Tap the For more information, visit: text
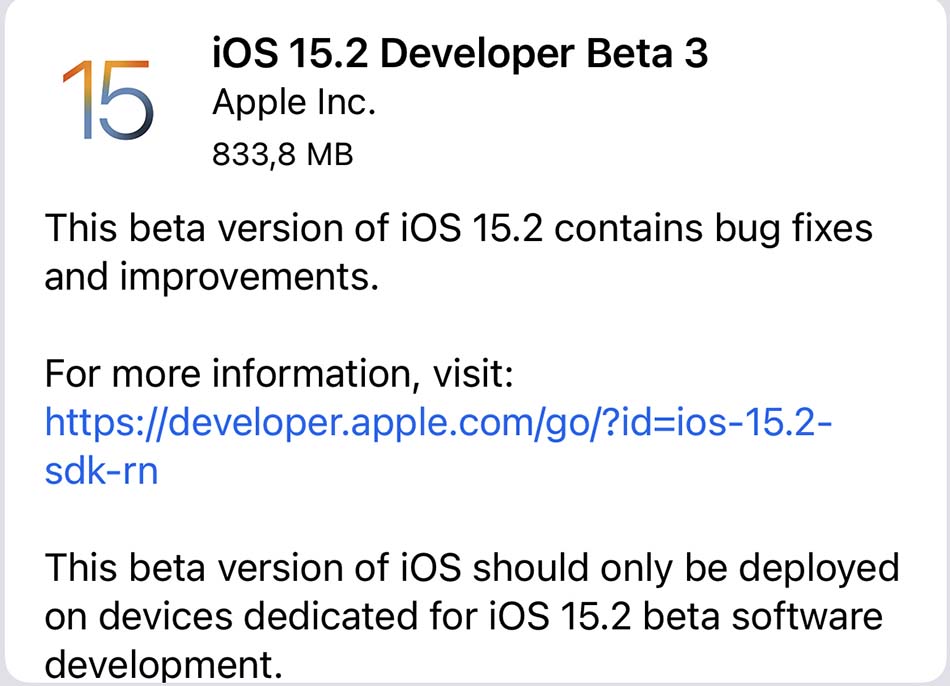The height and width of the screenshot is (686, 950). point(279,373)
